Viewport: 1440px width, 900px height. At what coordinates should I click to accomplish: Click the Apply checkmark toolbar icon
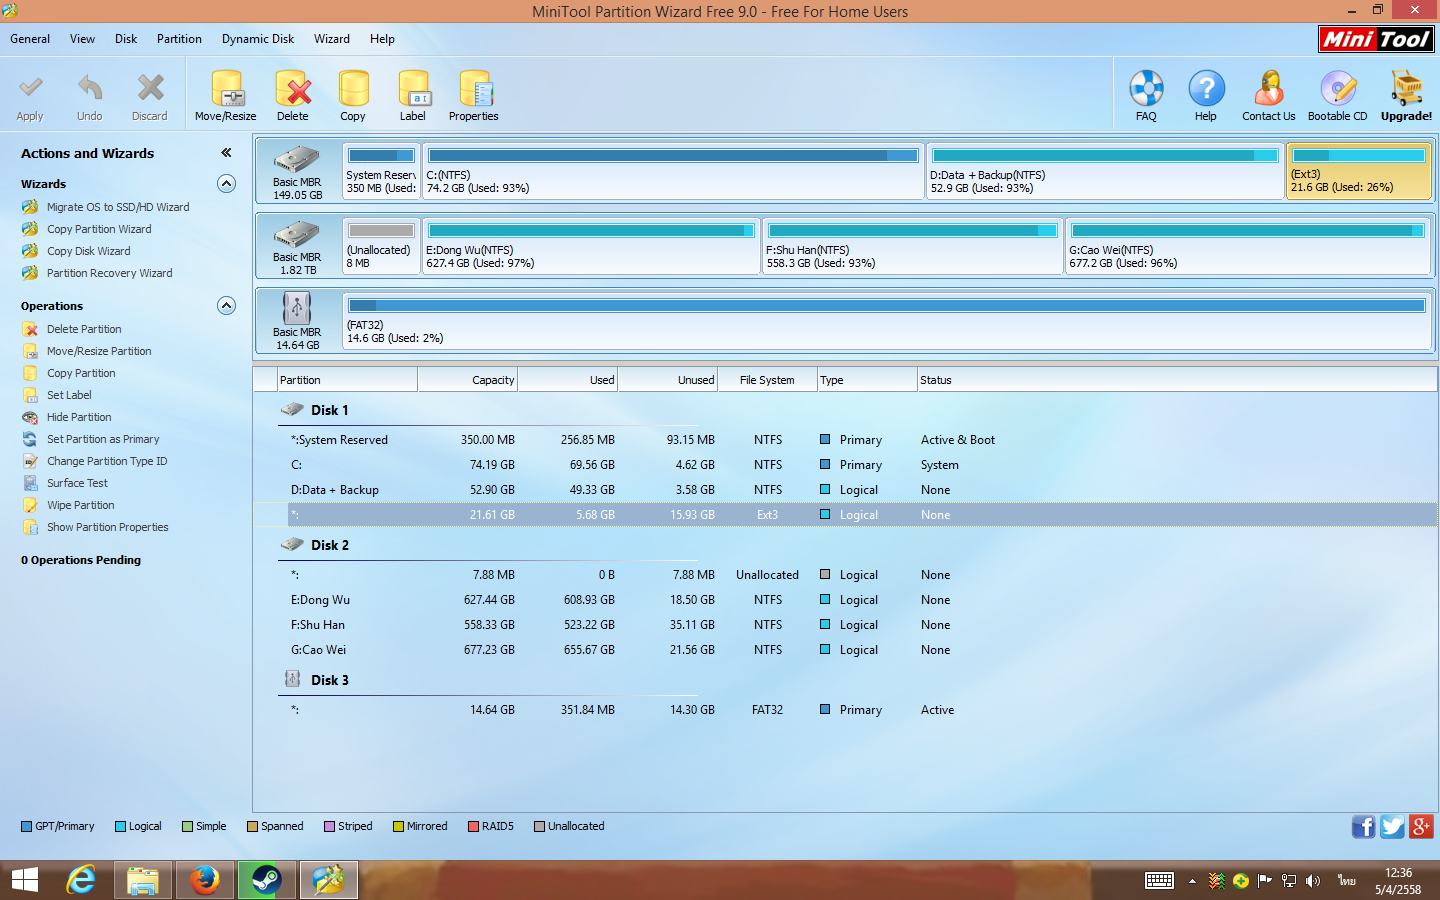[x=30, y=89]
